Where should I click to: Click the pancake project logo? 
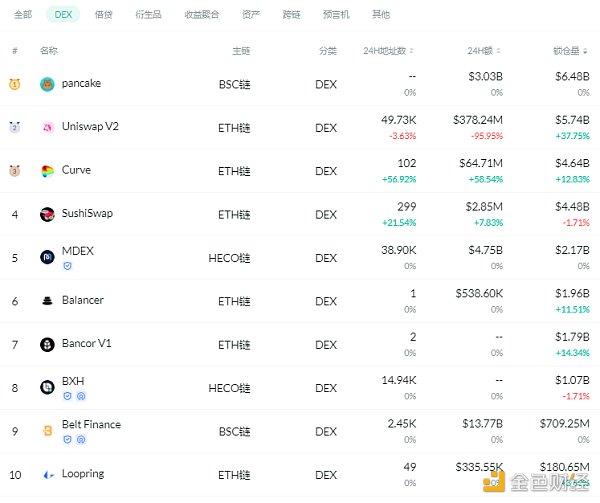[47, 84]
